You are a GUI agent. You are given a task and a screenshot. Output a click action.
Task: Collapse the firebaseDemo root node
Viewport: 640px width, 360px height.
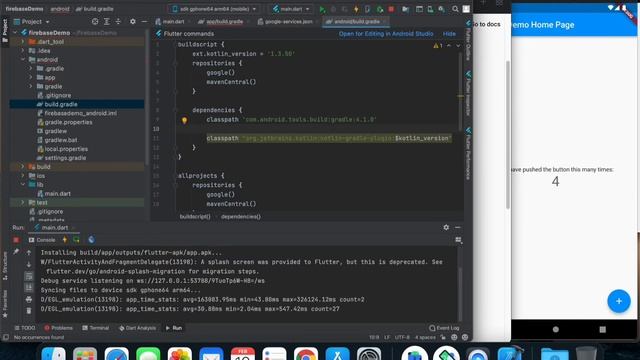(x=16, y=33)
